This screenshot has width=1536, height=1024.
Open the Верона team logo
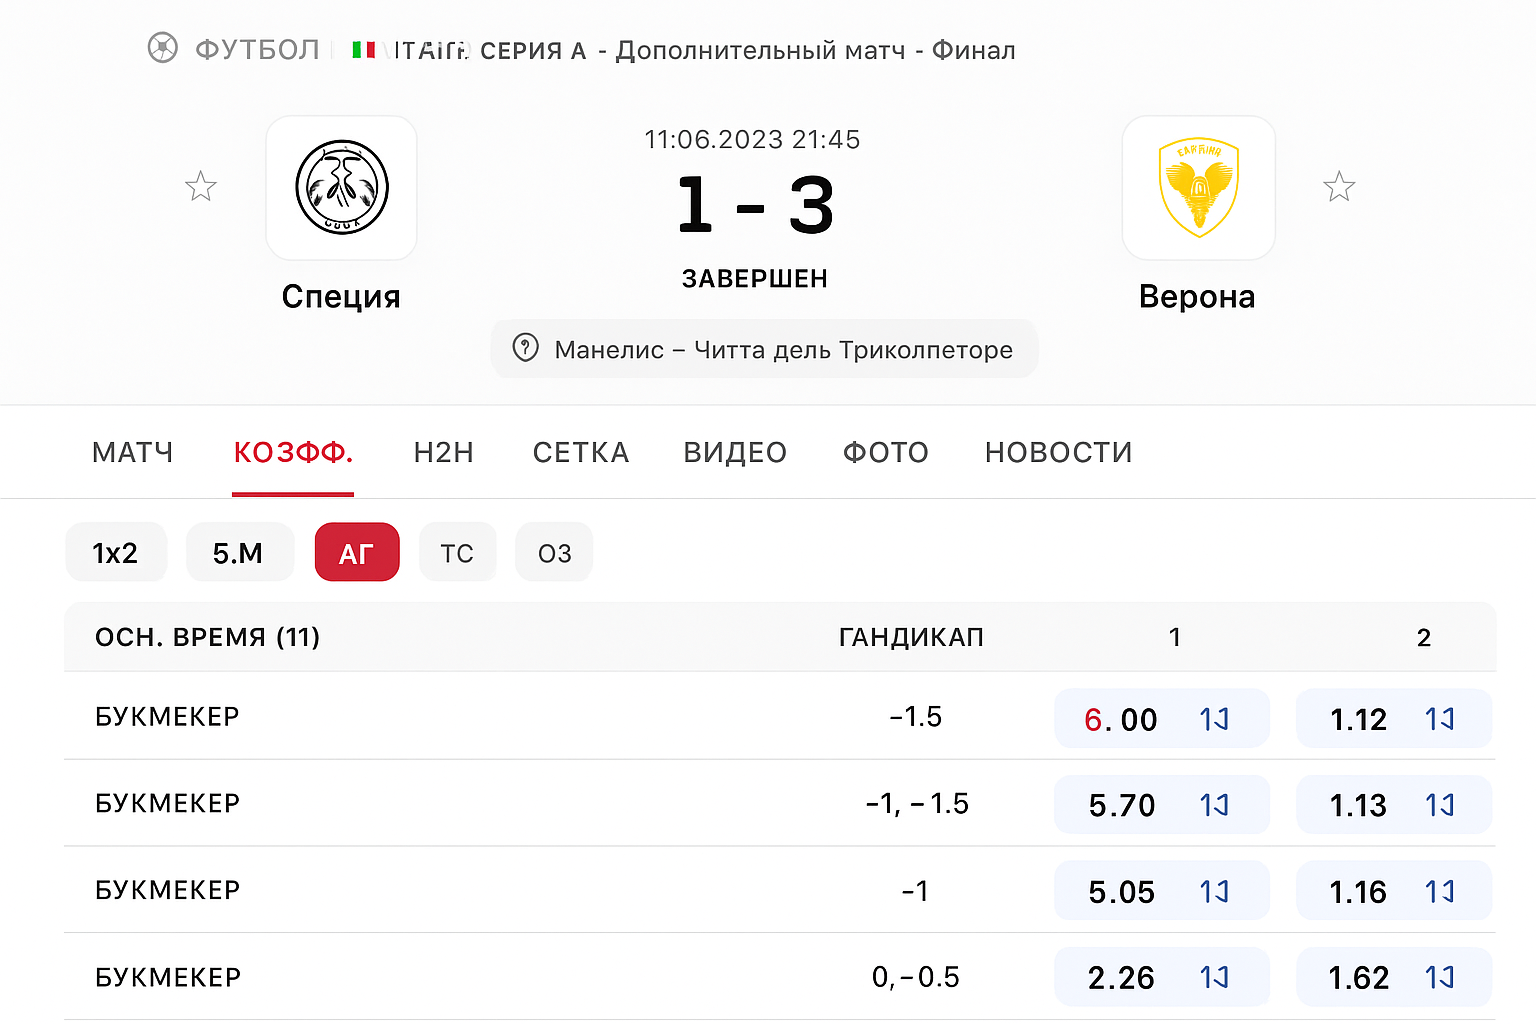point(1198,188)
